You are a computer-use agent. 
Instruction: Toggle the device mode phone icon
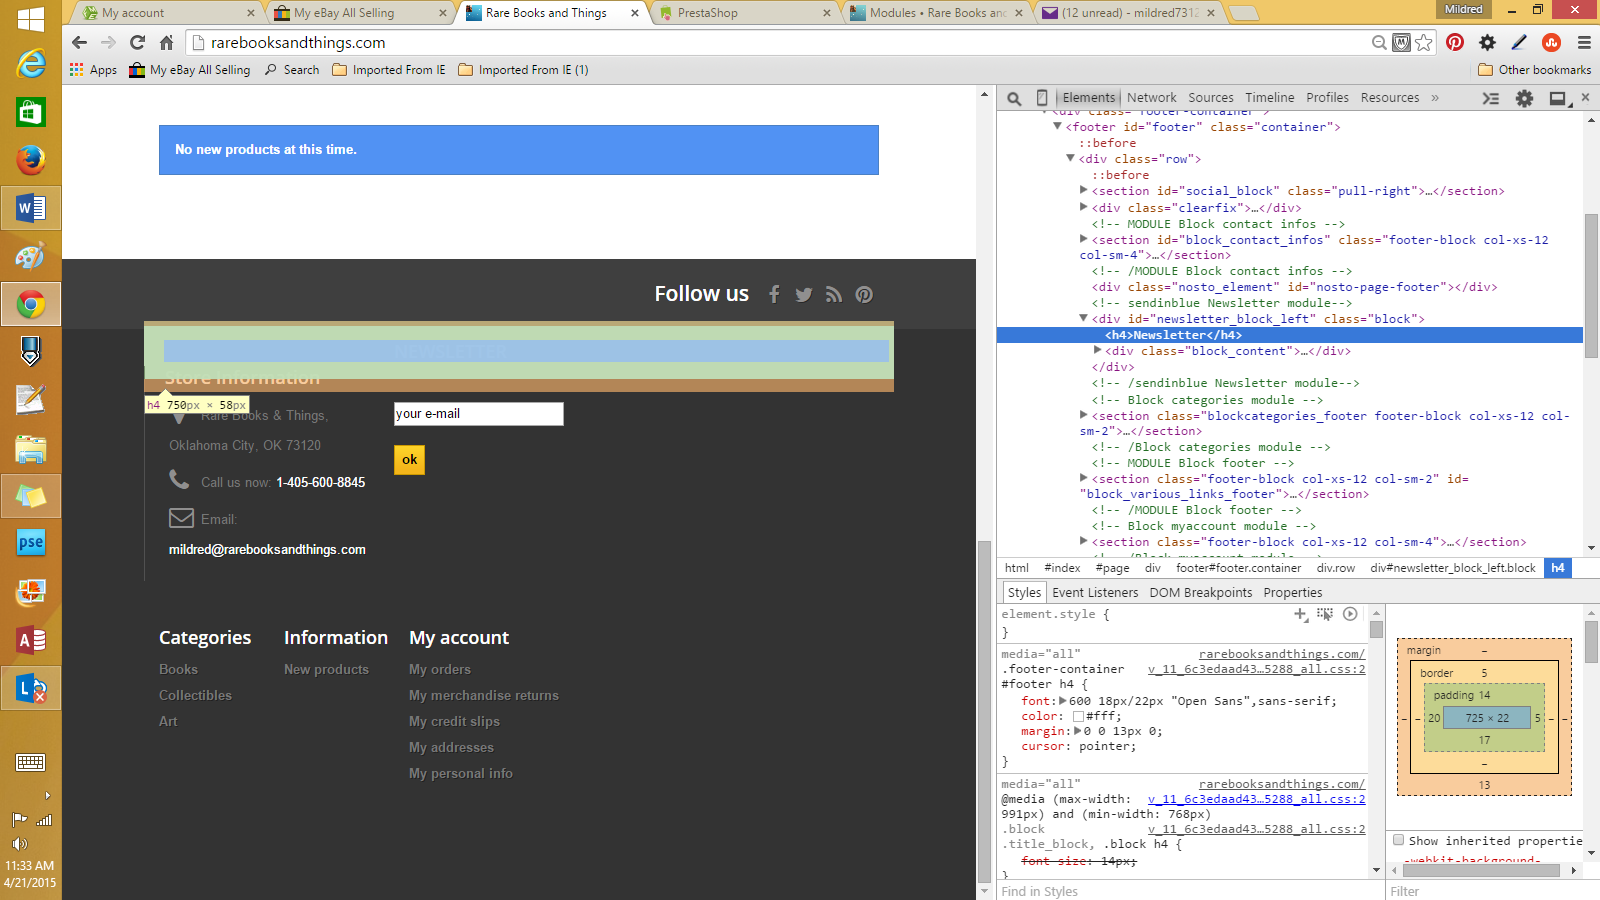pos(1042,98)
